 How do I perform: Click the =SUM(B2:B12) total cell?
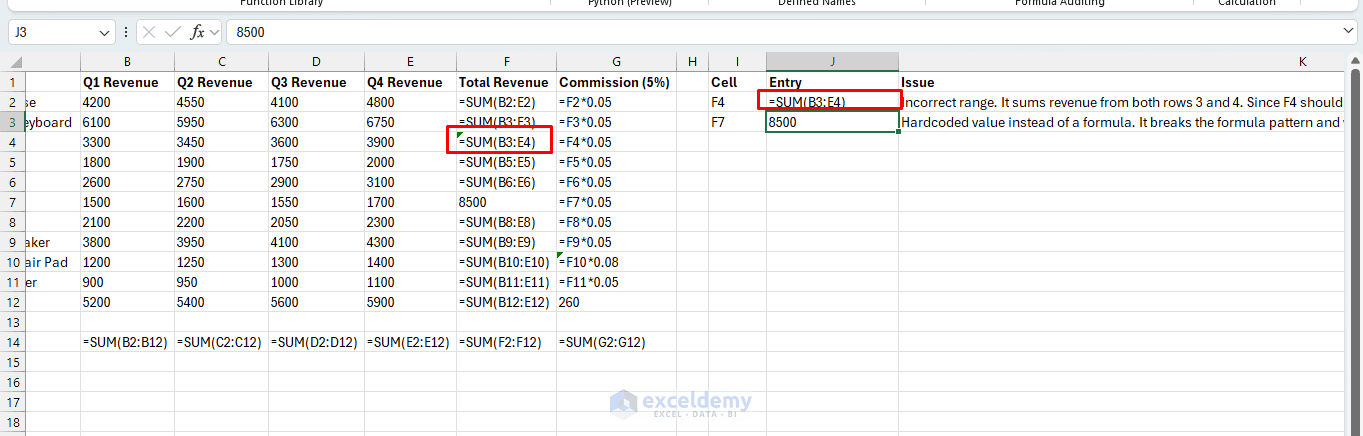[127, 342]
